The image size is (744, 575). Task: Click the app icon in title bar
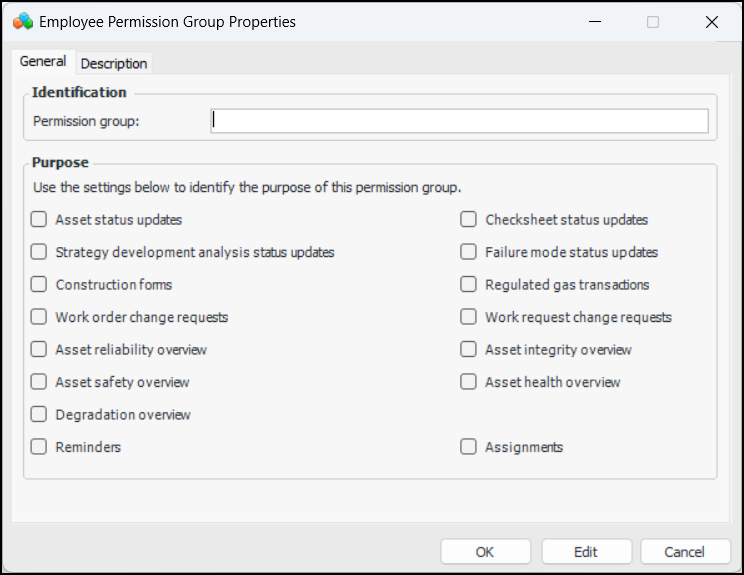coord(22,21)
